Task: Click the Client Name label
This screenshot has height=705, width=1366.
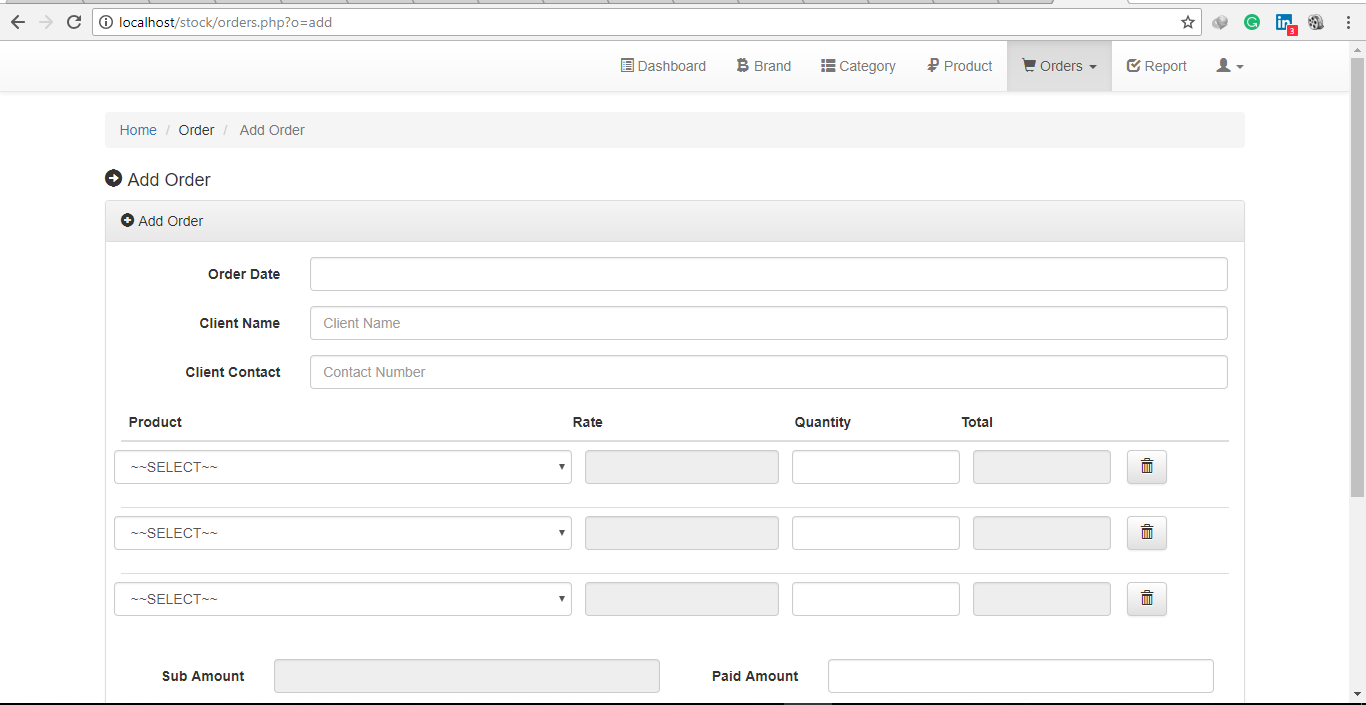Action: (240, 323)
